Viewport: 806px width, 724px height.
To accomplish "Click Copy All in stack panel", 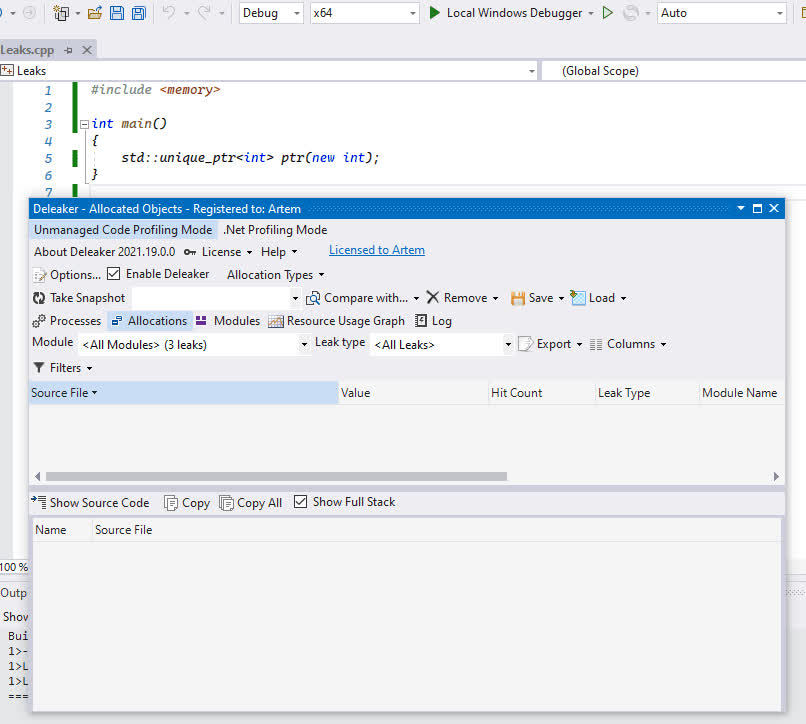I will click(x=250, y=502).
